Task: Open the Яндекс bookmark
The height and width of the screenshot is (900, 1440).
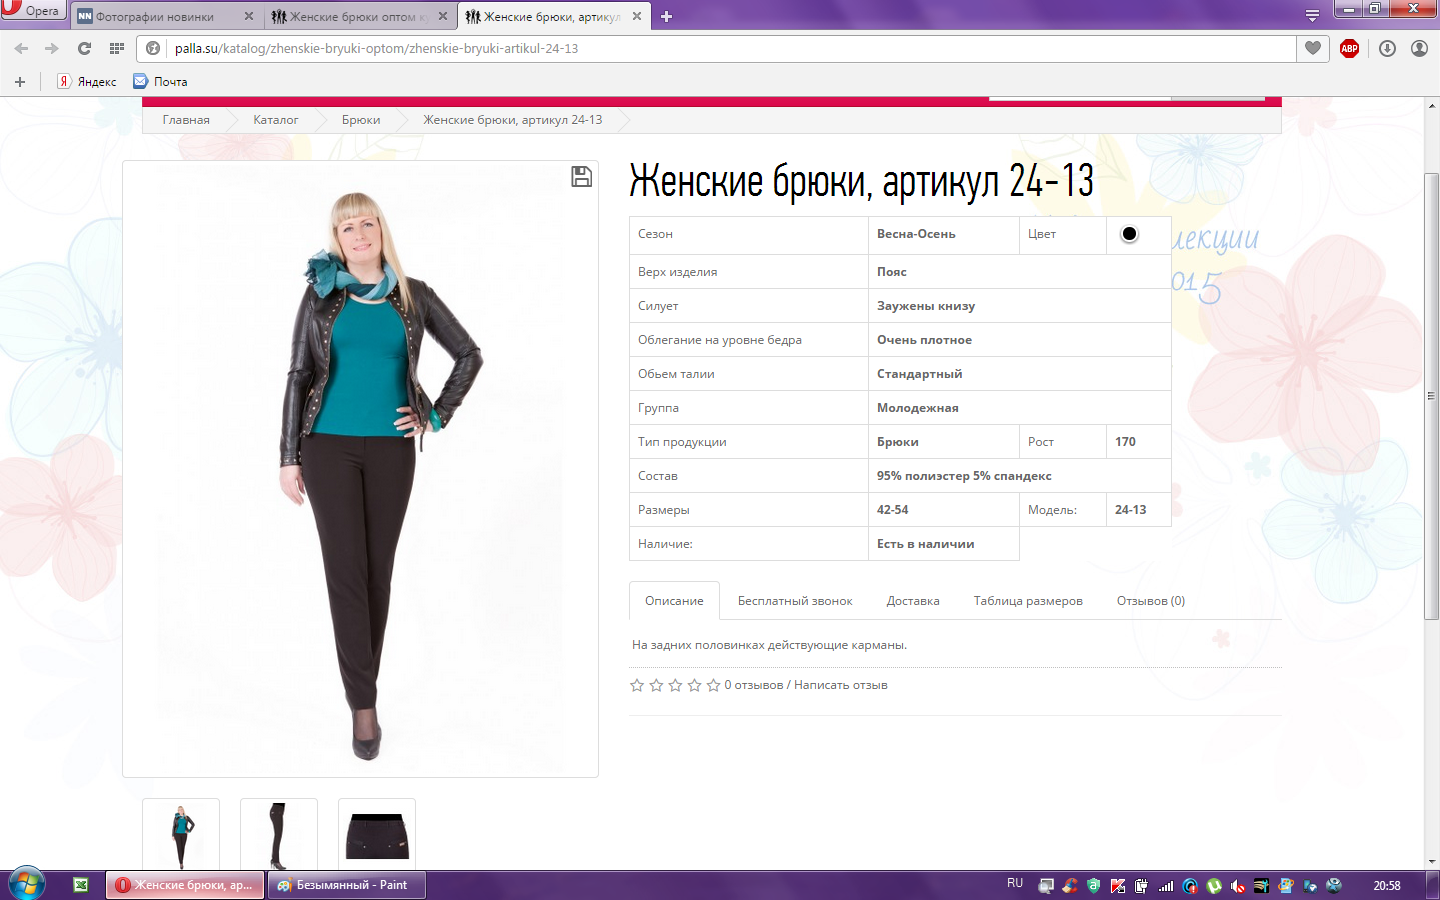Action: click(87, 82)
